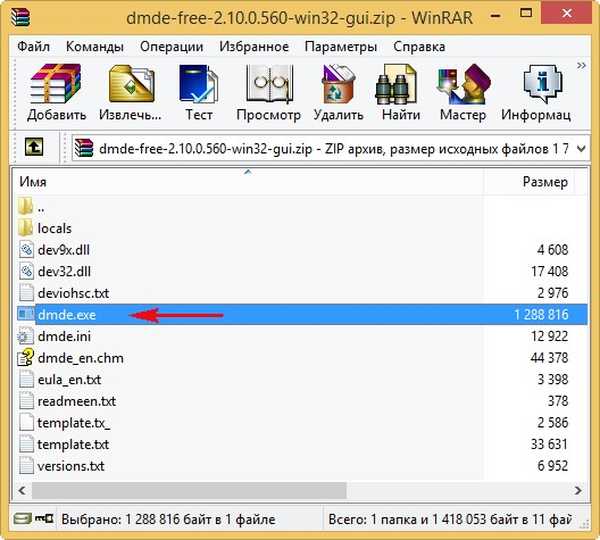Click the disk drive icon in status bar
The width and height of the screenshot is (600, 540).
tap(23, 519)
